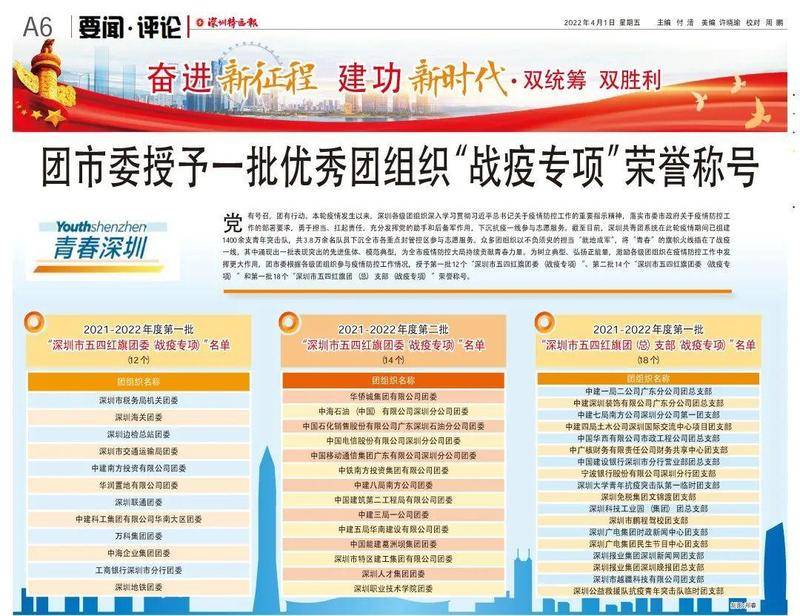800x616 pixels.
Task: Select the row "中国石化销售股份有限公司广东深圳石油分公司团委"
Action: (x=393, y=426)
